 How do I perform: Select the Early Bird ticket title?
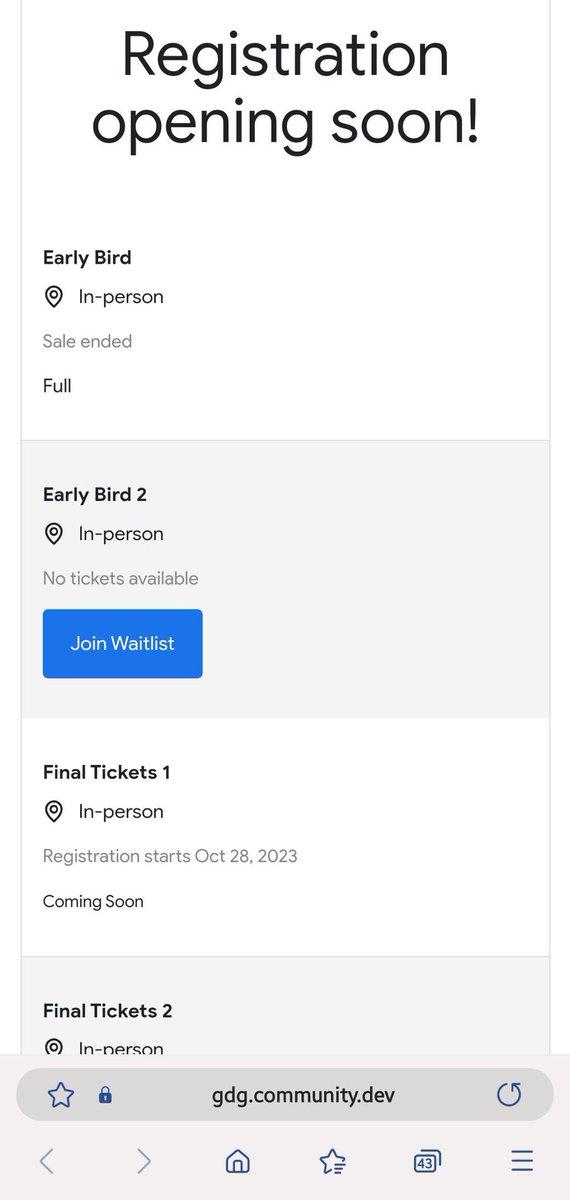pos(87,258)
